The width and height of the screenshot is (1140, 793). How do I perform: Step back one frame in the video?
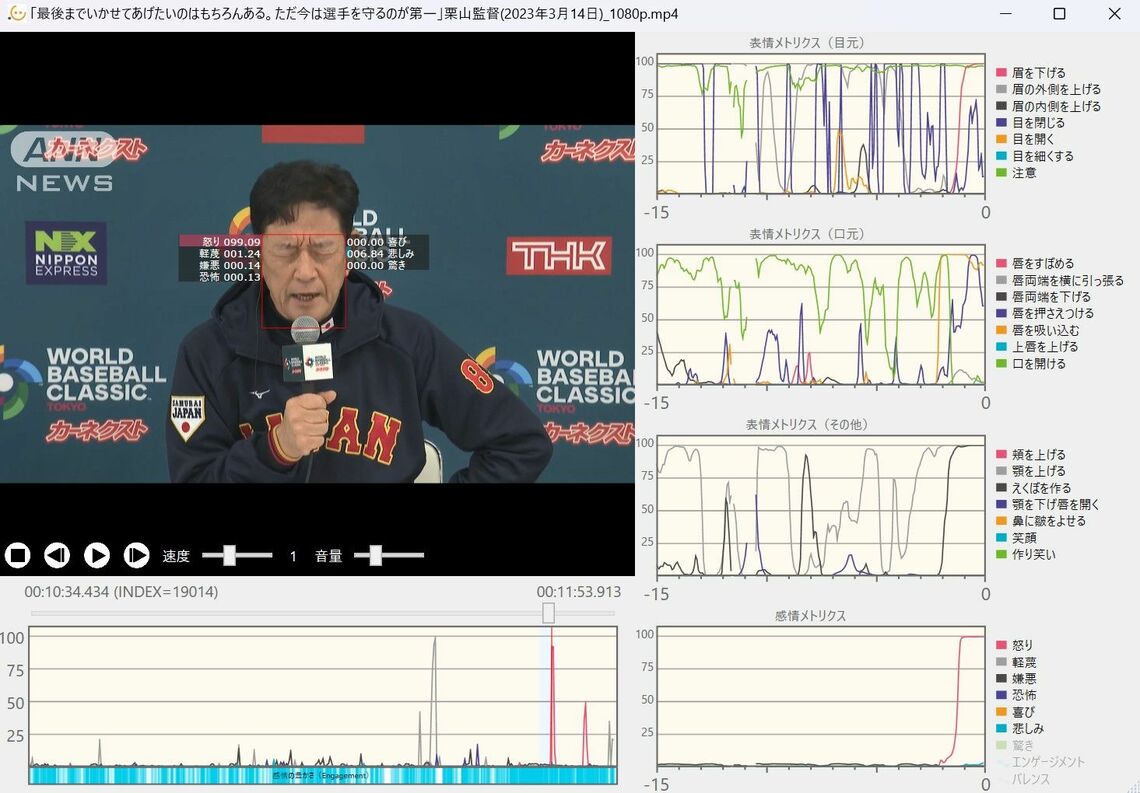[57, 555]
